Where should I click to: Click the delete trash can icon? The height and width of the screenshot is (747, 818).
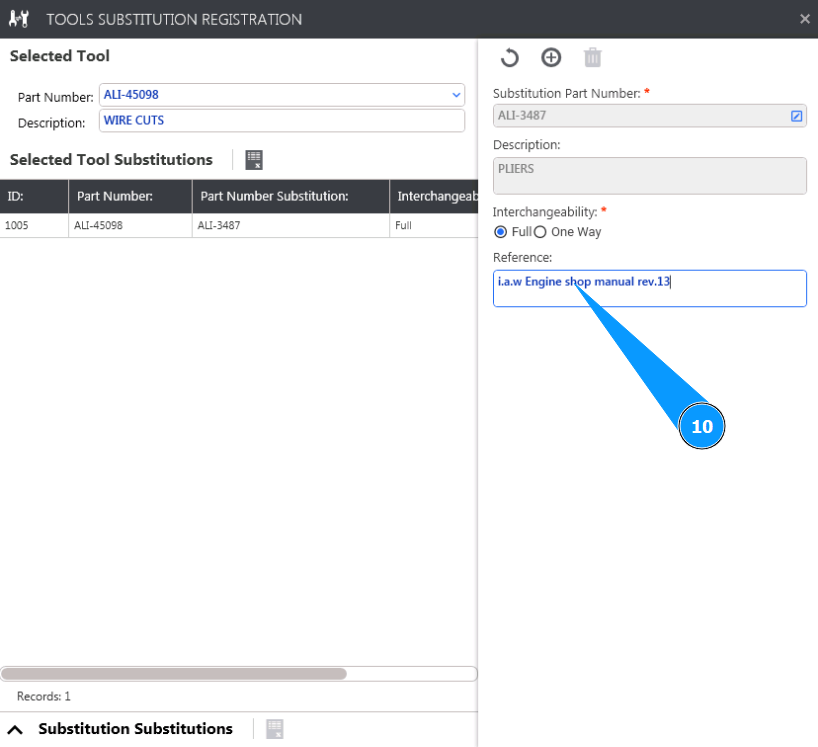(x=593, y=58)
